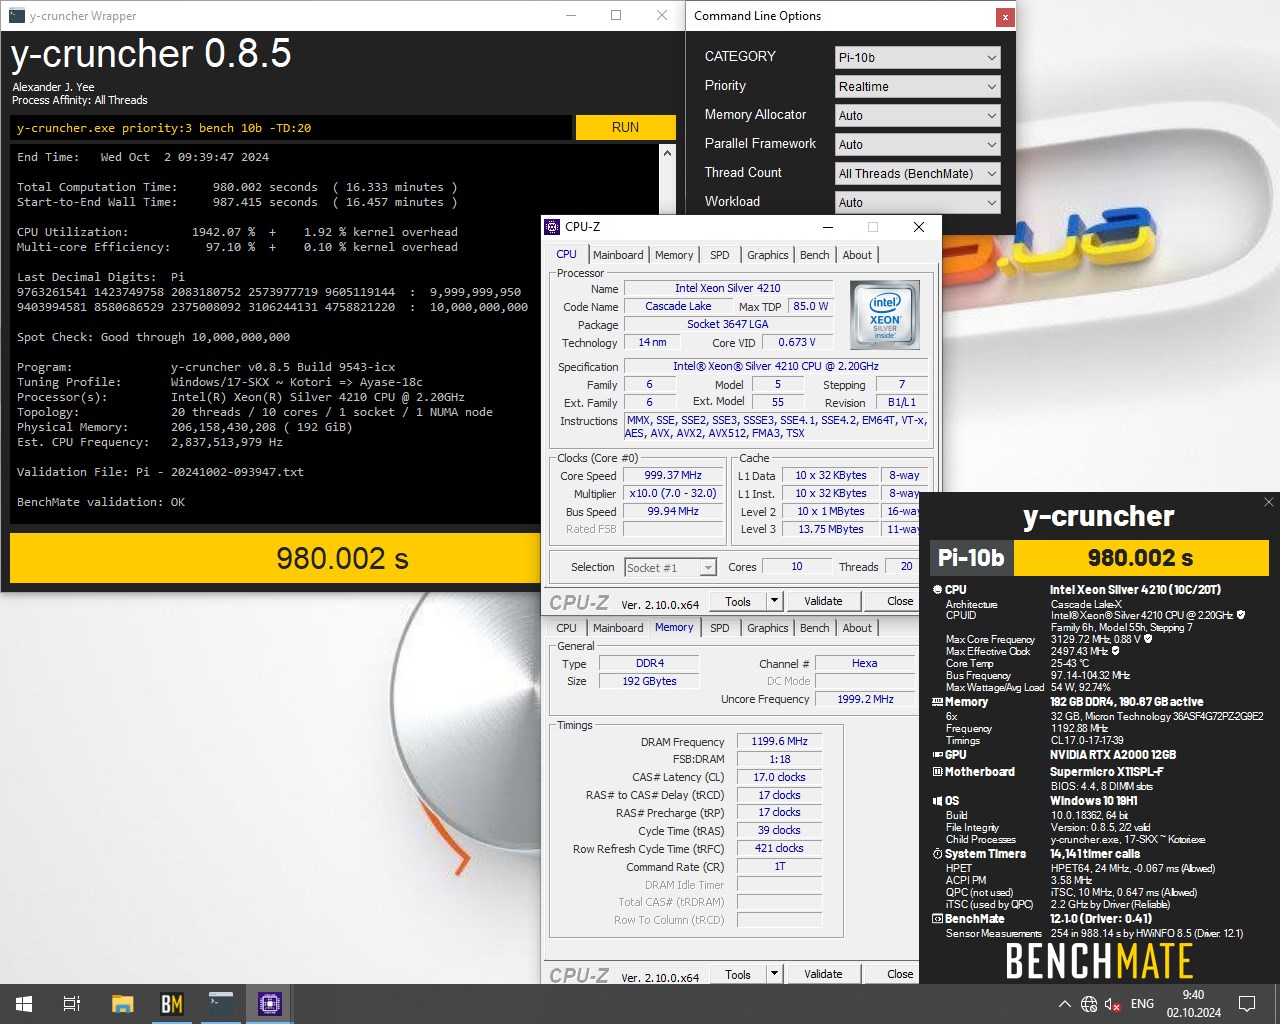
Task: Click the CPU section icon in BenchMate
Action: [937, 590]
